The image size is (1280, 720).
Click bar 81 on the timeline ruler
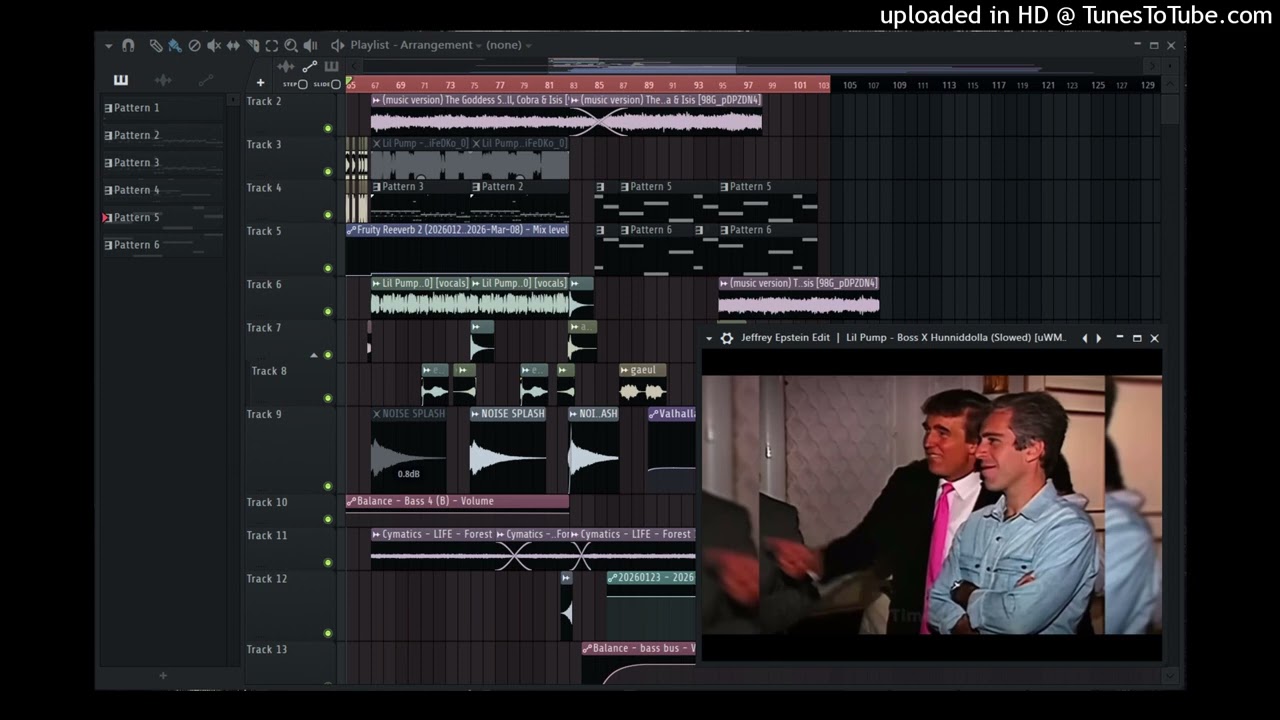pos(549,85)
